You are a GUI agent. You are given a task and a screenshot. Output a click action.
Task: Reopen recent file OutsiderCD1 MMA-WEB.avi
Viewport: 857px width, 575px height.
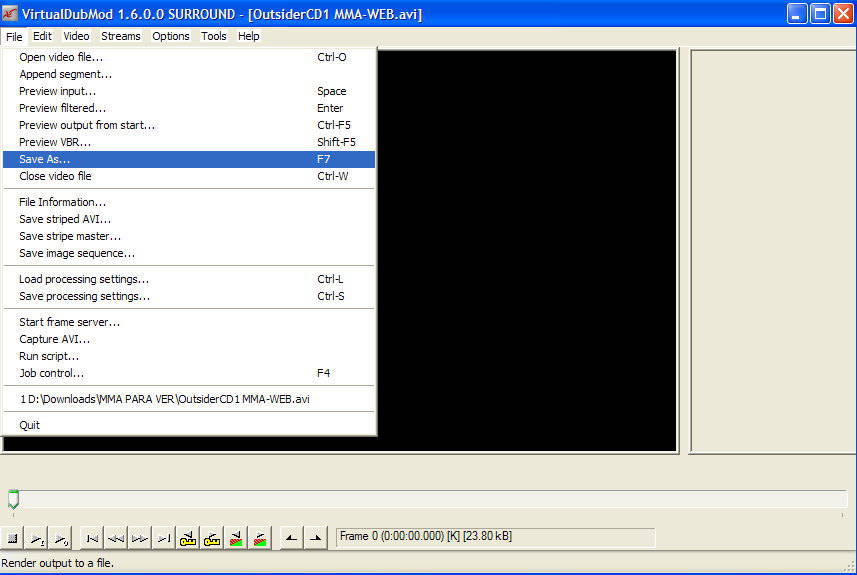(189, 399)
